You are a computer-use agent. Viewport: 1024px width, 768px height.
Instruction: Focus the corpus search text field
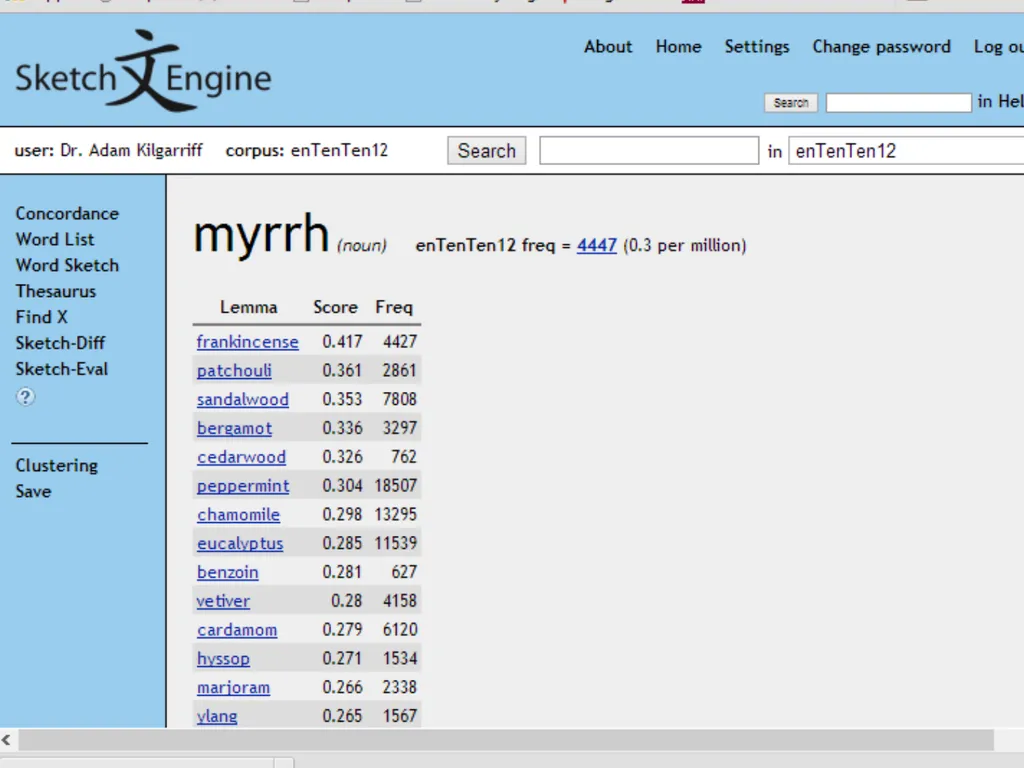[649, 151]
